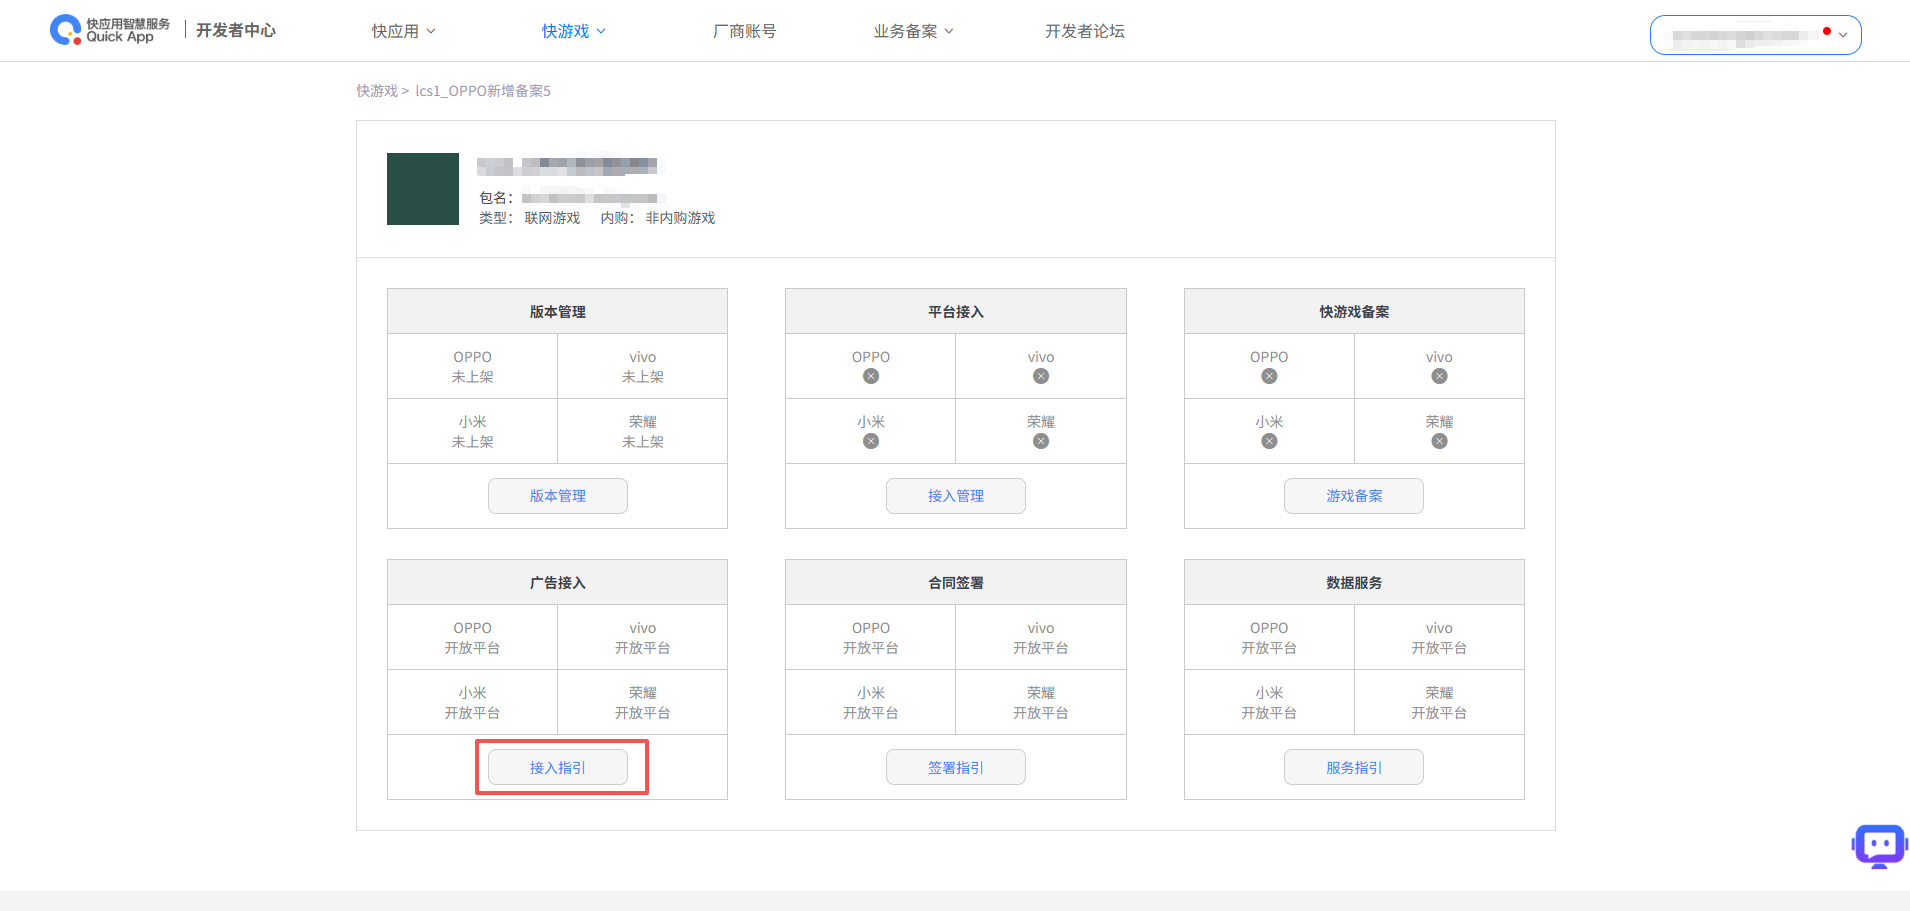Open the 业务备案 dropdown menu
The image size is (1910, 911).
pyautogui.click(x=913, y=31)
